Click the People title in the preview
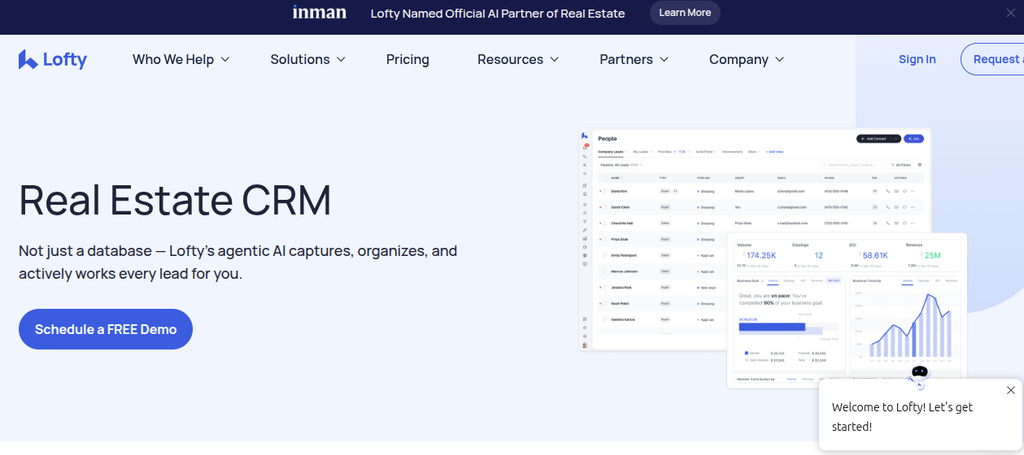1024x455 pixels. point(607,138)
